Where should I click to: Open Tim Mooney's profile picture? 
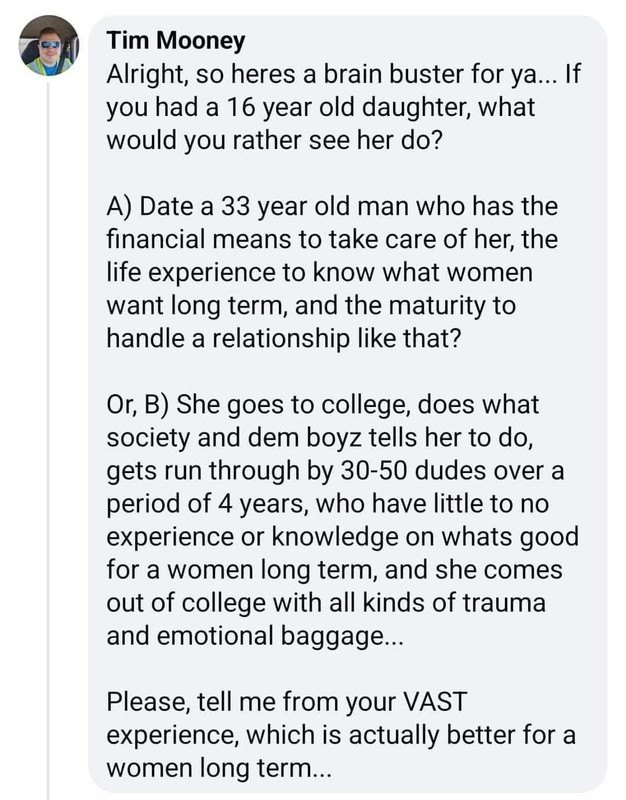49,45
